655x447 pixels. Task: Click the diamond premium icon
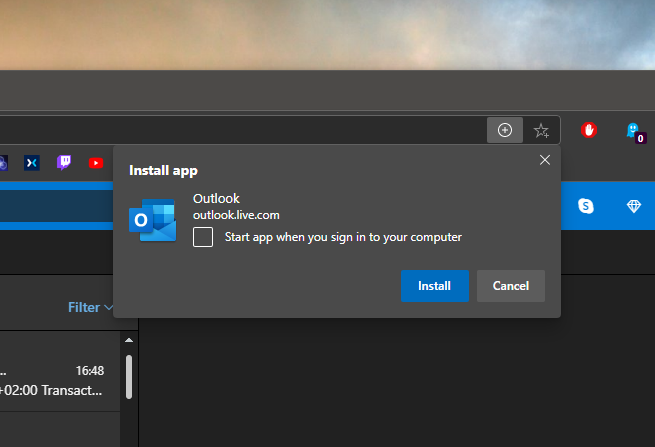pos(633,205)
